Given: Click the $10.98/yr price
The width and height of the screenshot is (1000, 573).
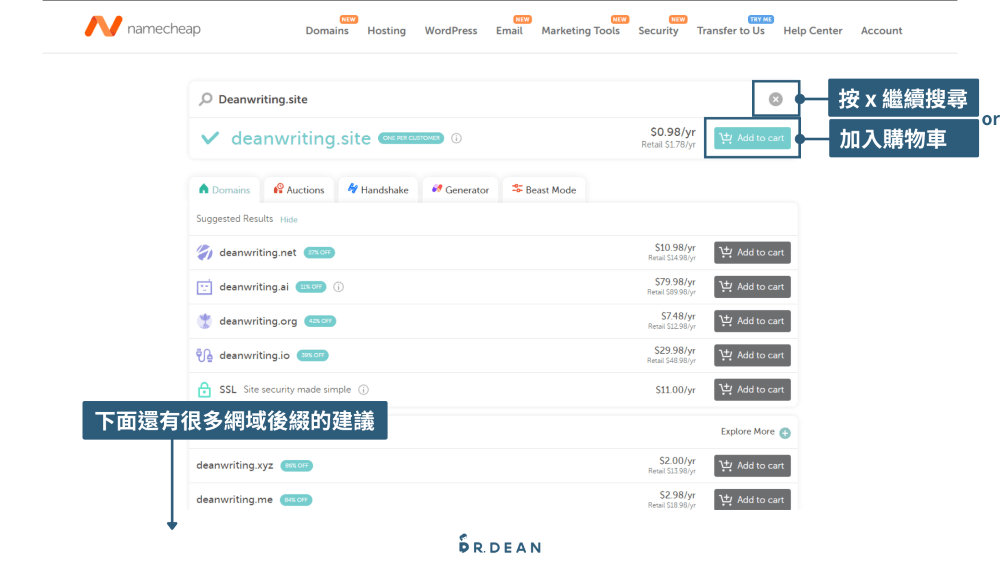Looking at the screenshot, I should coord(675,248).
